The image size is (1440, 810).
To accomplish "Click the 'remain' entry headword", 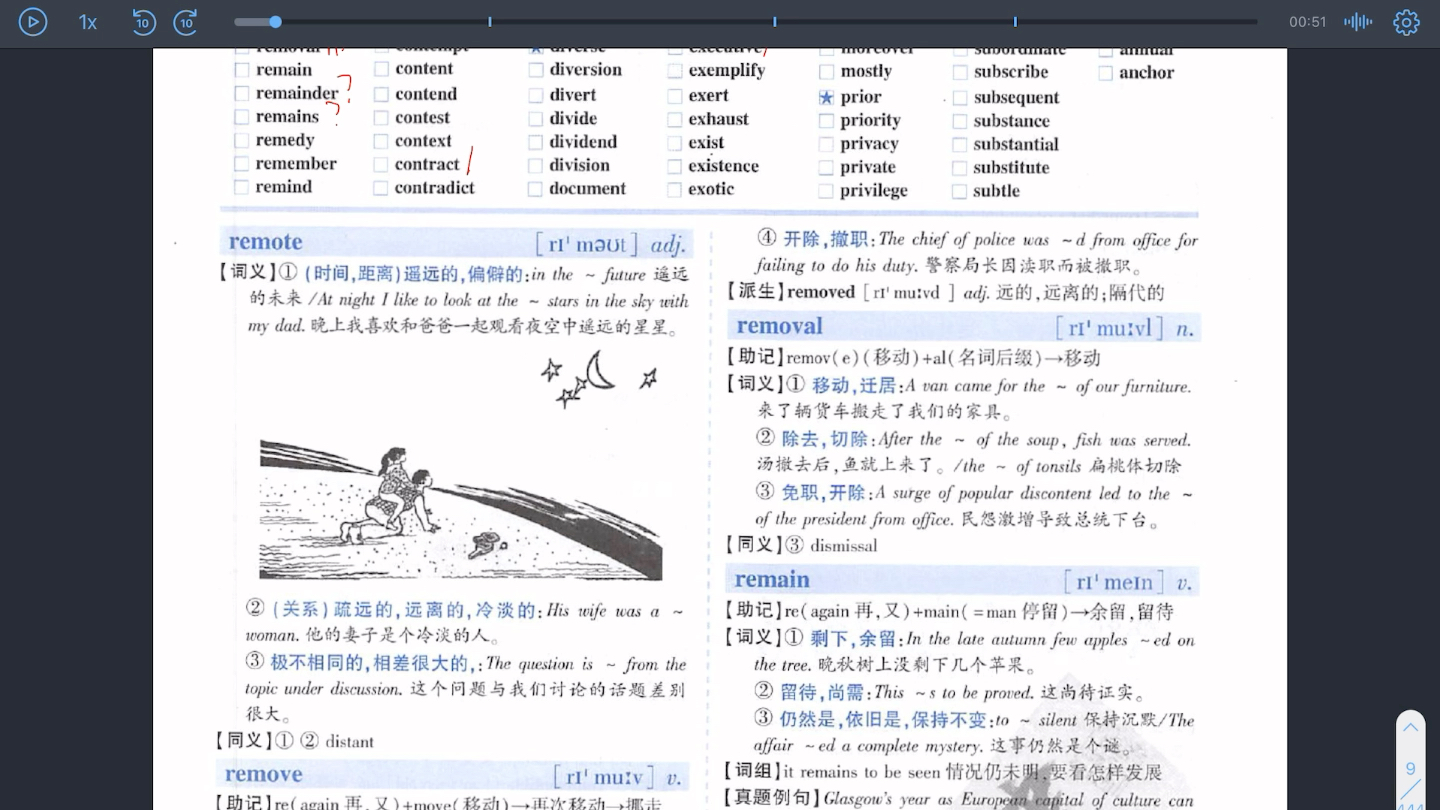I will point(772,580).
